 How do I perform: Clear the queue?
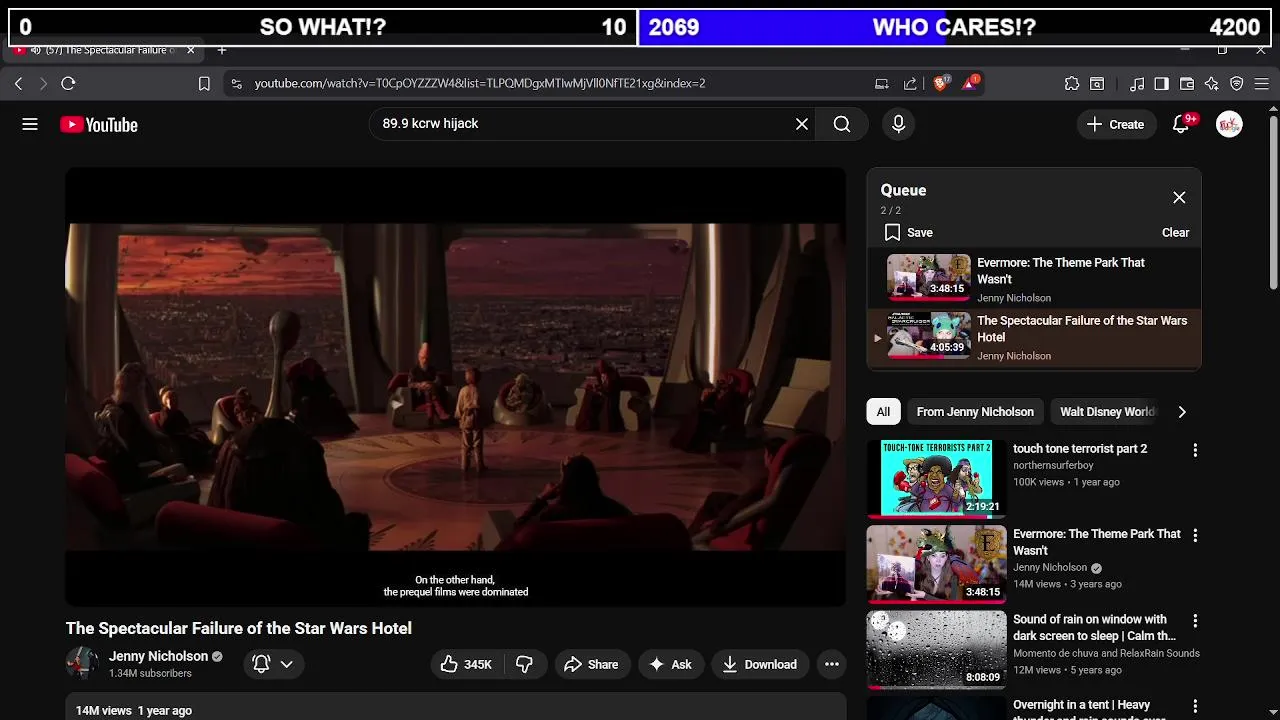coord(1175,233)
